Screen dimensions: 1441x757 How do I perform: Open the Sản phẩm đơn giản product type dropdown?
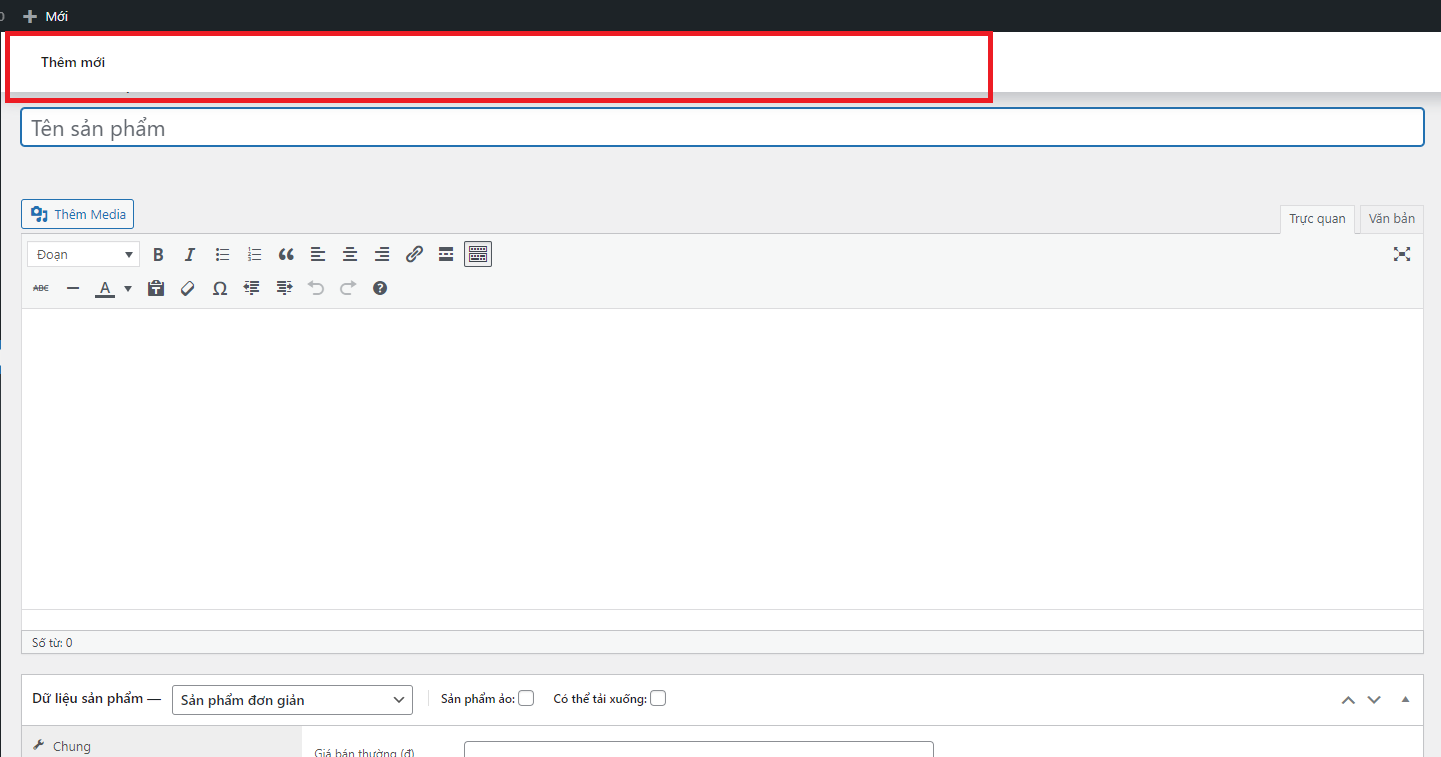(292, 700)
